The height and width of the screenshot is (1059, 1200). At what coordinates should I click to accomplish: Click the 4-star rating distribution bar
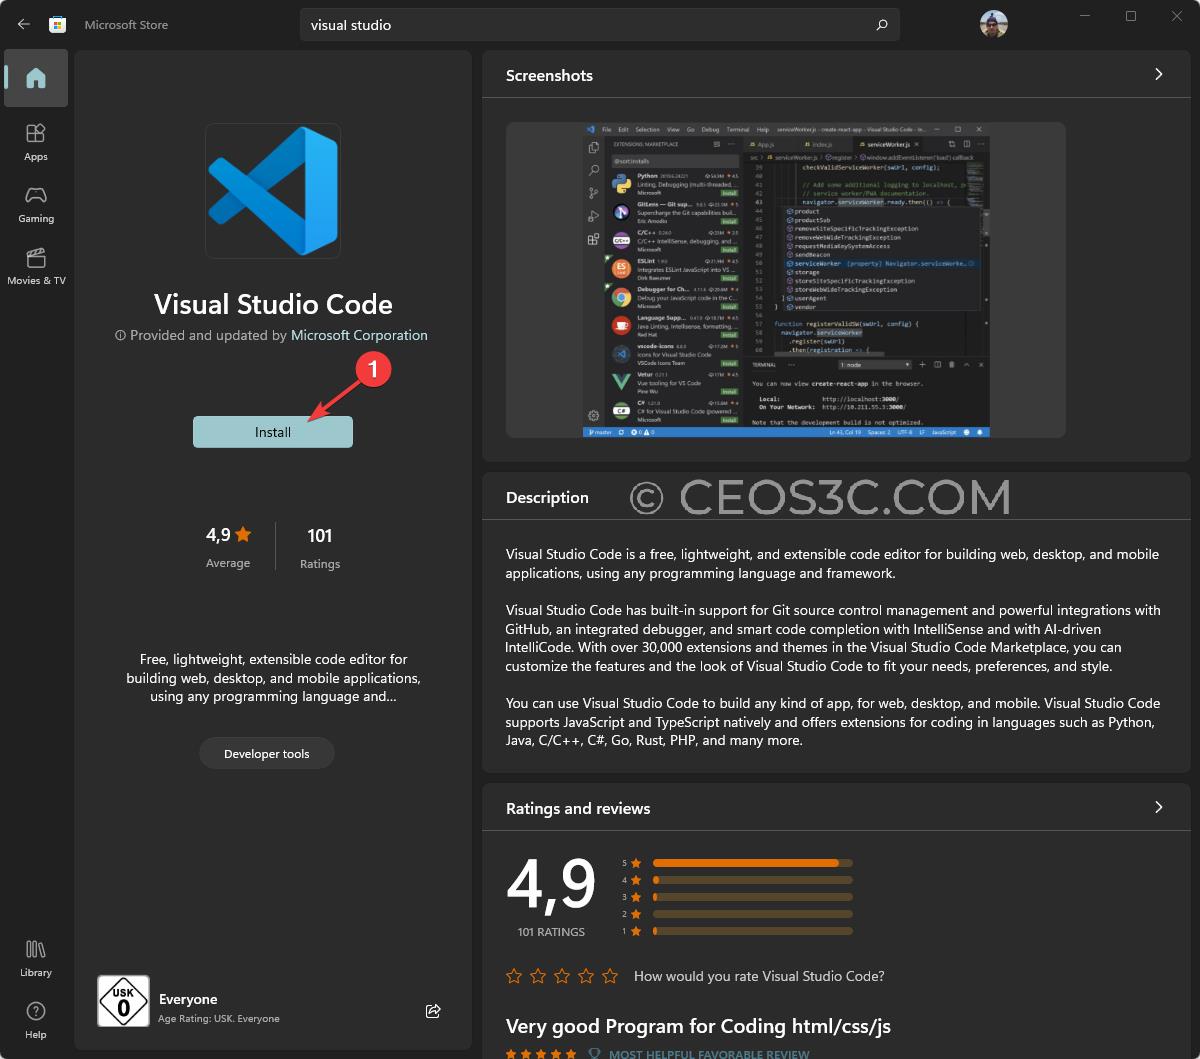[753, 880]
